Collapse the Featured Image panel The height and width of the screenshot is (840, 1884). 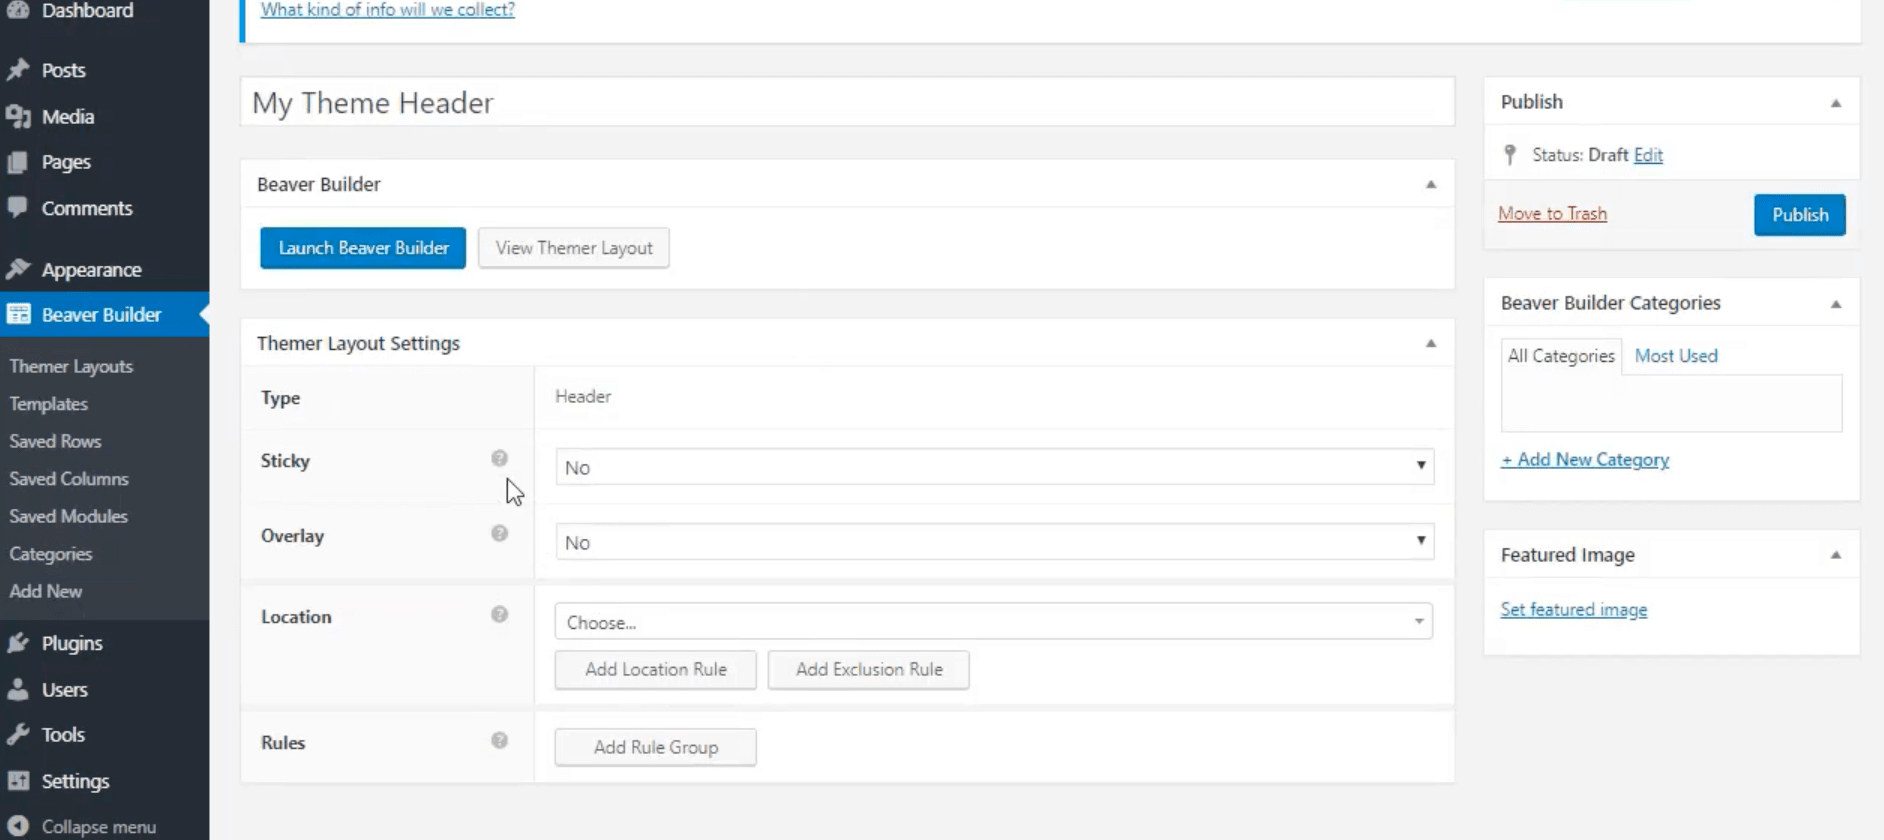(x=1835, y=554)
